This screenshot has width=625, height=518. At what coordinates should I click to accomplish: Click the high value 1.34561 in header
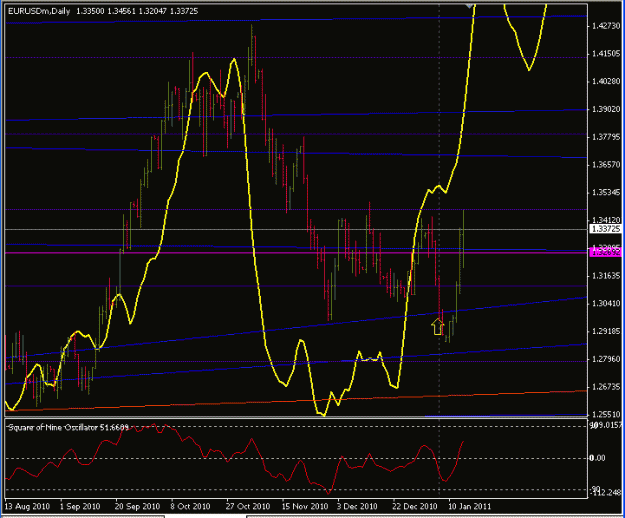coord(121,11)
